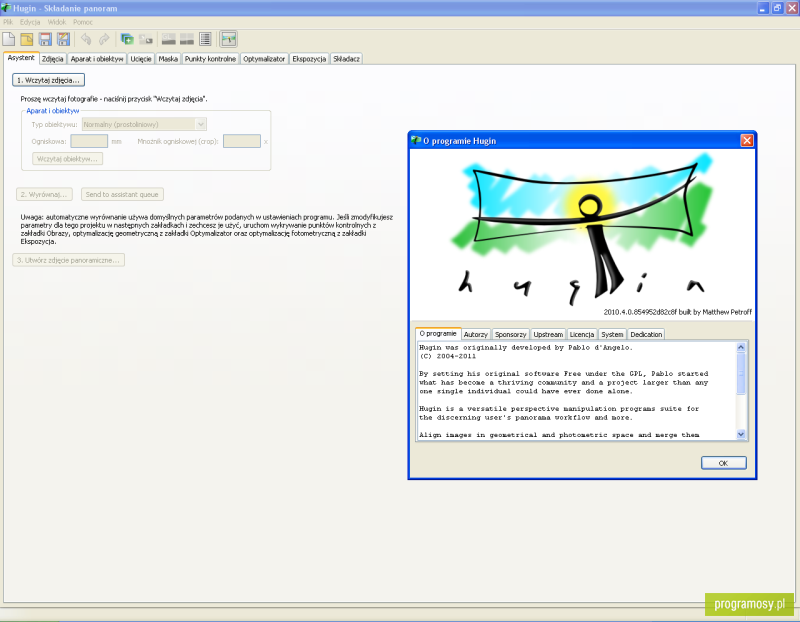Screen dimensions: 800x622
Task: Click the Ogniskowa input field
Action: (89, 141)
